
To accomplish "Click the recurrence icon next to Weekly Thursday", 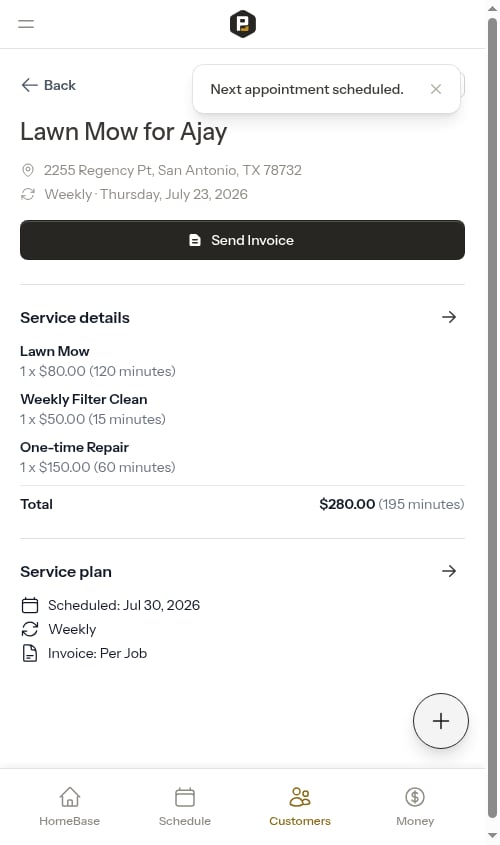I will (x=27, y=194).
